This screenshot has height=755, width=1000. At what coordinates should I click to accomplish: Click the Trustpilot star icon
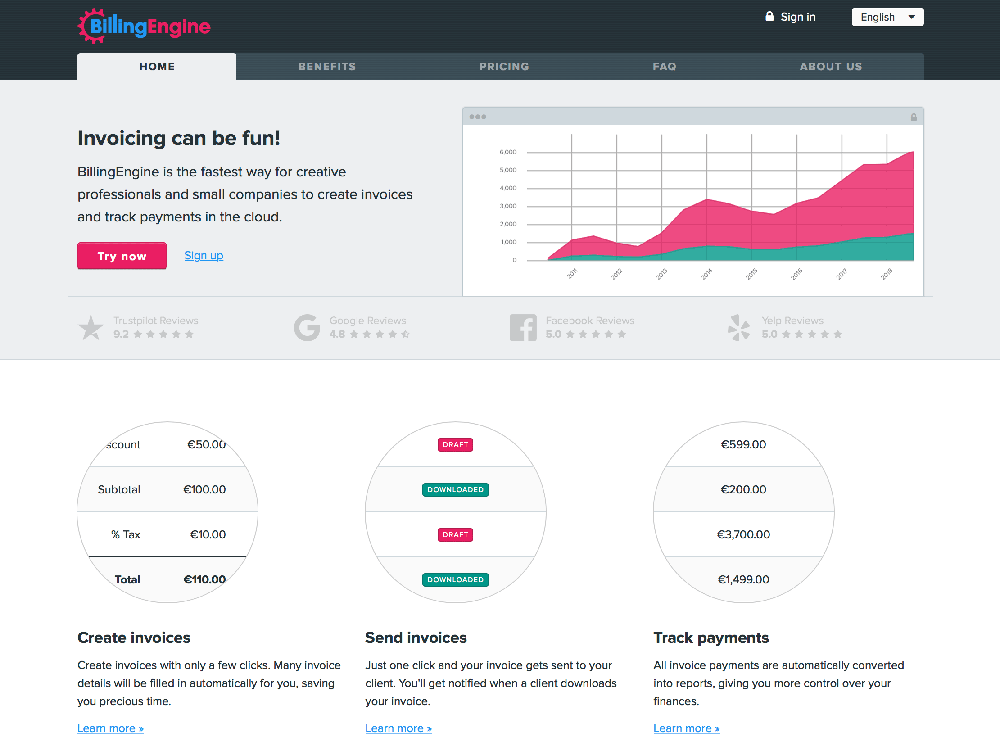(x=91, y=328)
